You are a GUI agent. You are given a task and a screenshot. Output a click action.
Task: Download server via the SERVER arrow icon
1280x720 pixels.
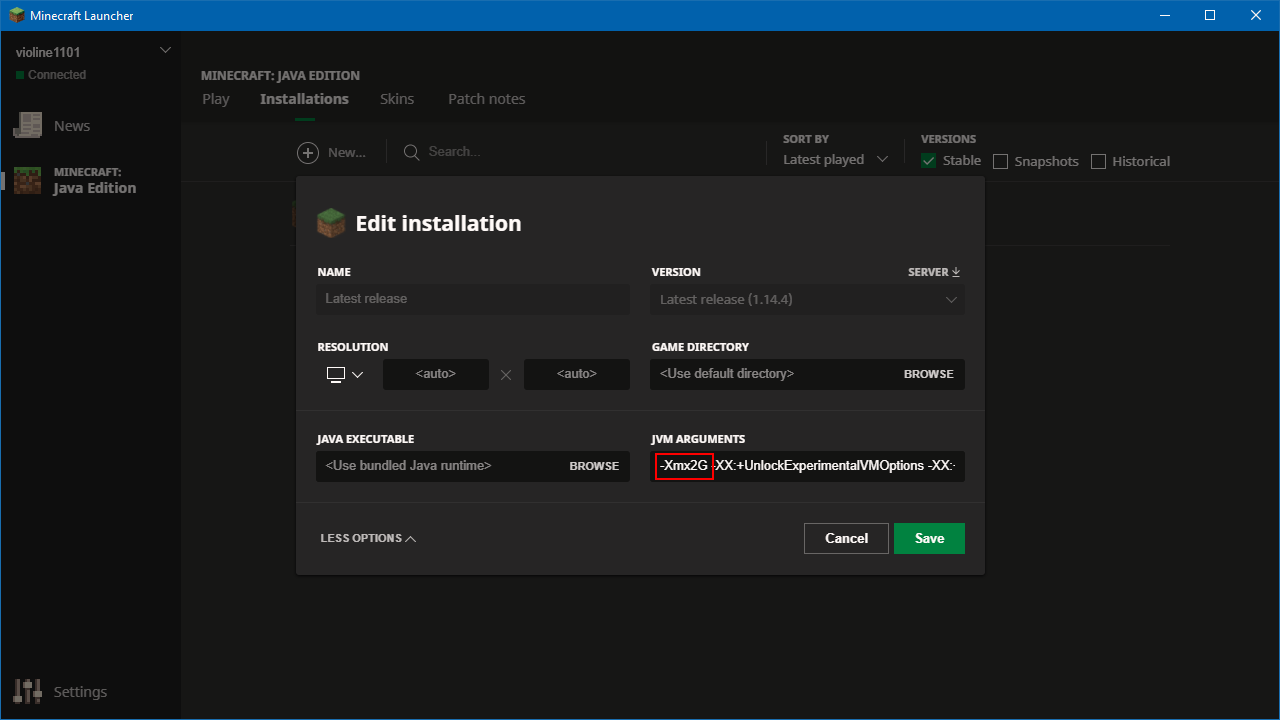tap(955, 272)
